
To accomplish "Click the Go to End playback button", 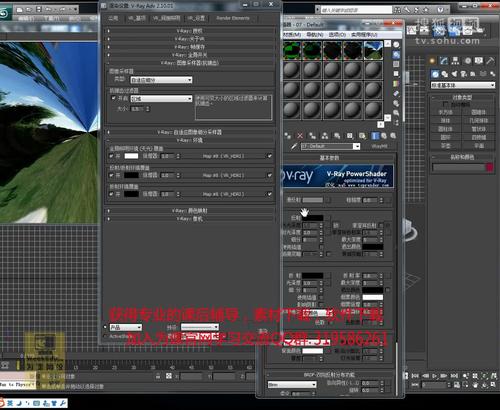I will click(x=454, y=376).
